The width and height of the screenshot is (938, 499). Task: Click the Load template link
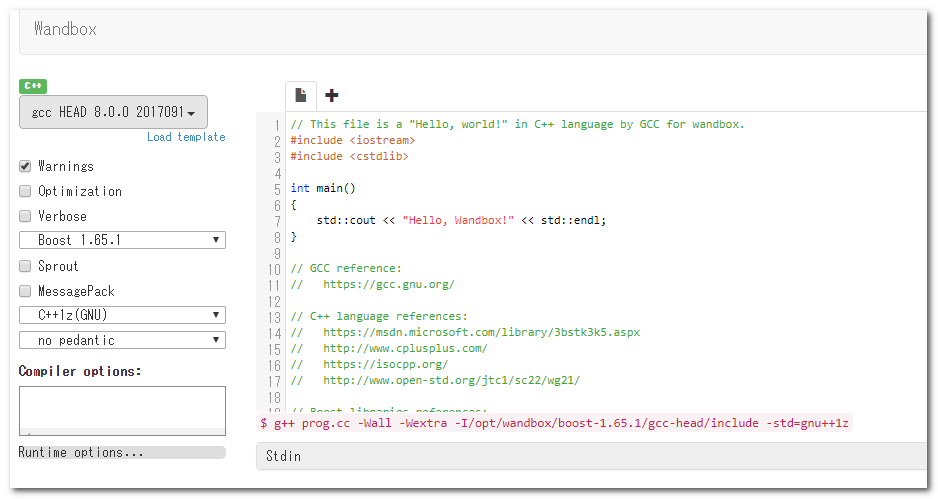click(x=186, y=137)
